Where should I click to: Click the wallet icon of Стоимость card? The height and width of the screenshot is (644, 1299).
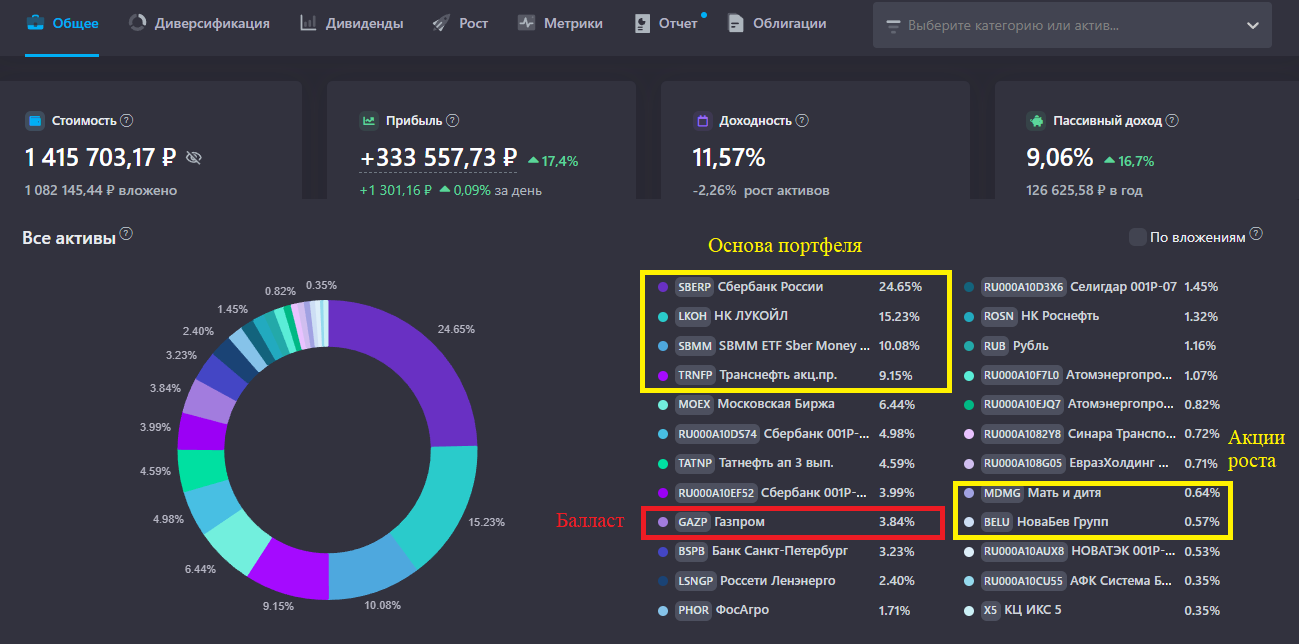click(x=35, y=121)
